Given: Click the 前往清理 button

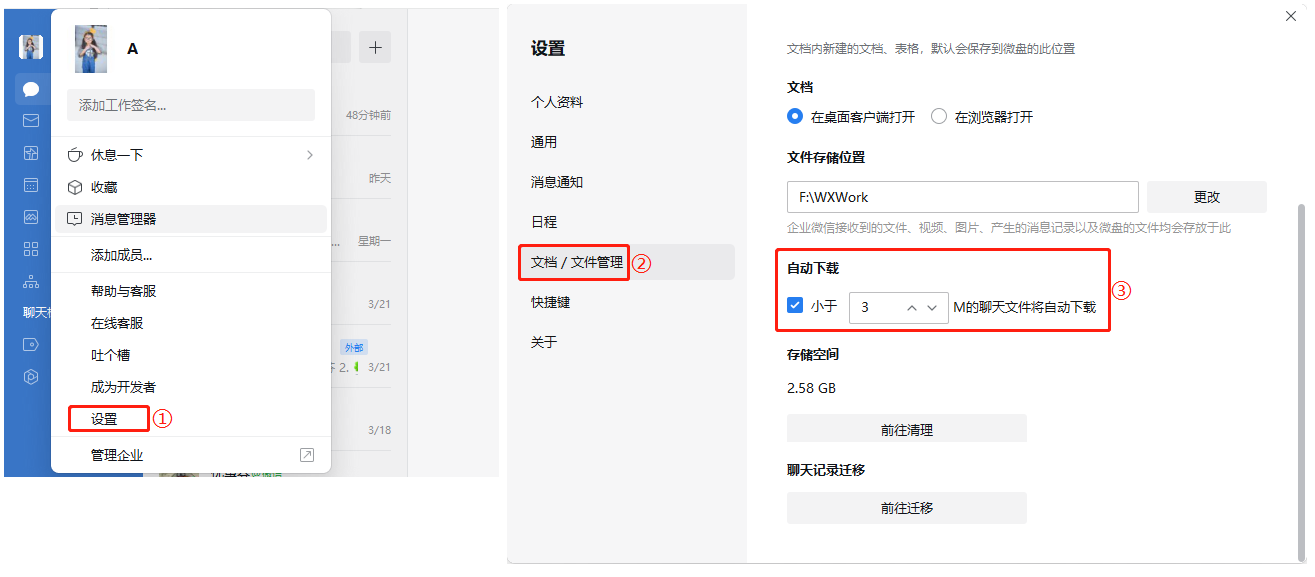Looking at the screenshot, I should tap(907, 429).
